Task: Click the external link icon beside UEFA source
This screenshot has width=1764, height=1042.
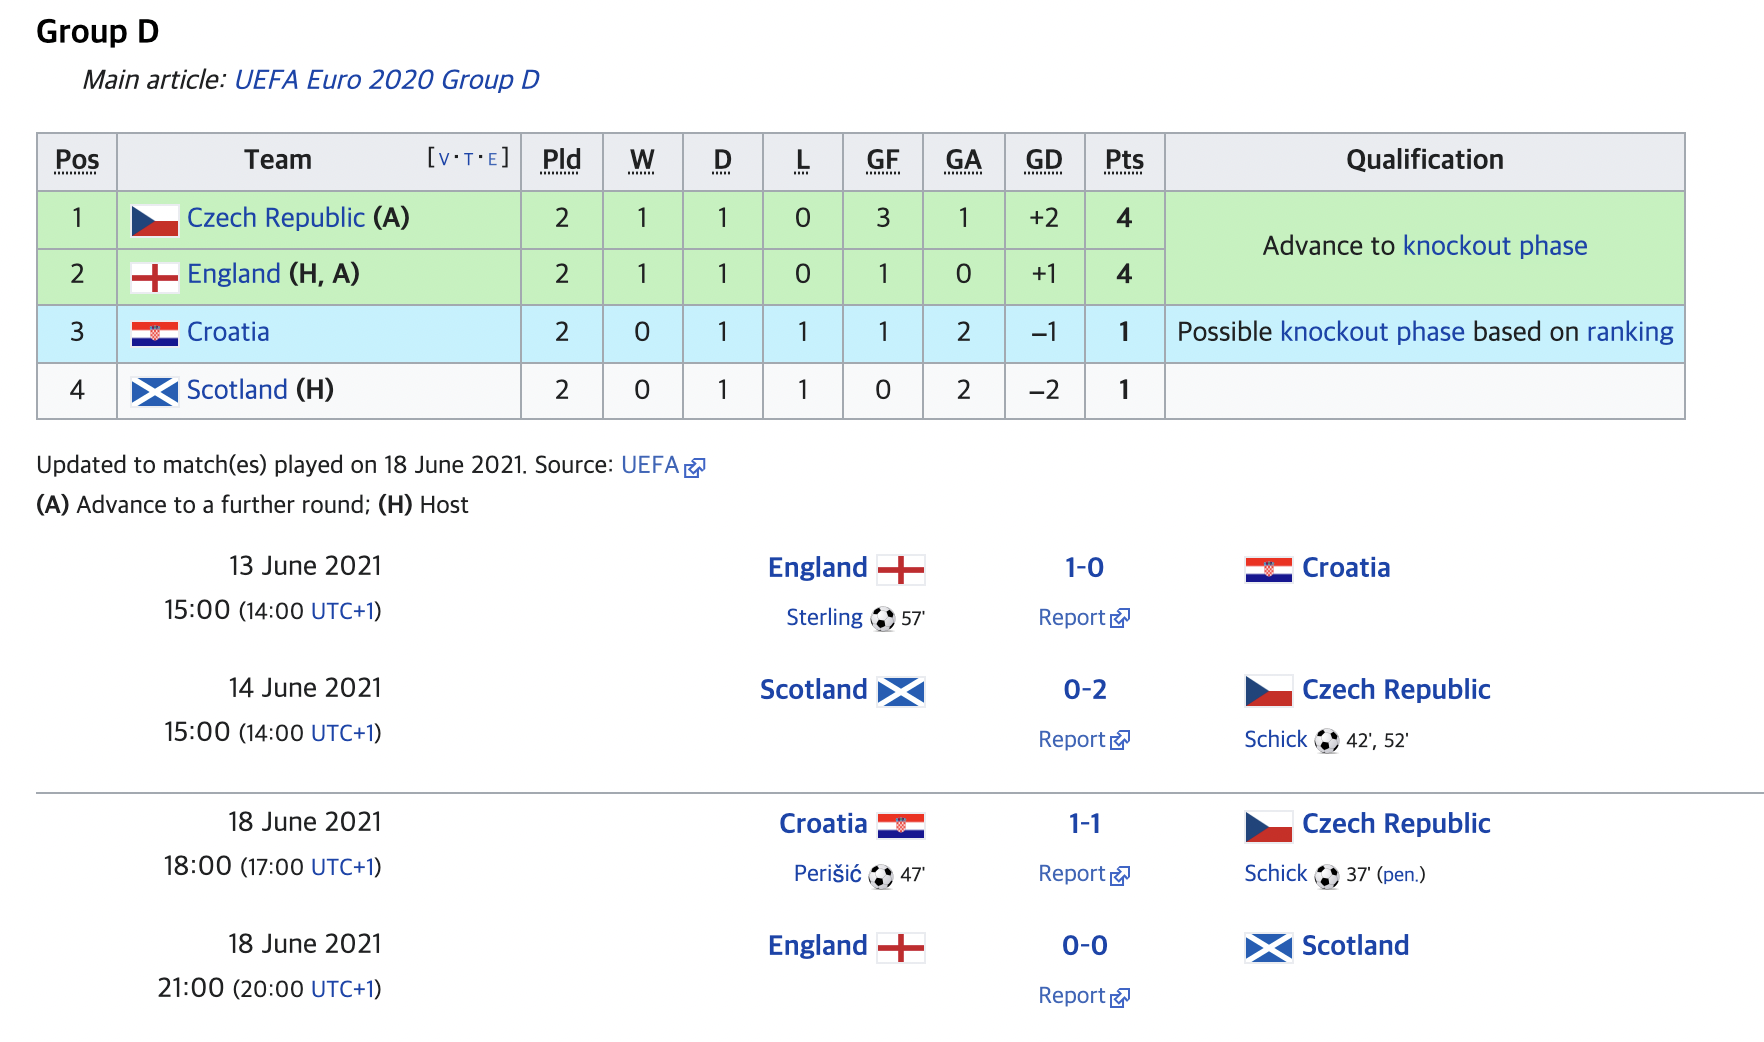Action: [x=695, y=467]
